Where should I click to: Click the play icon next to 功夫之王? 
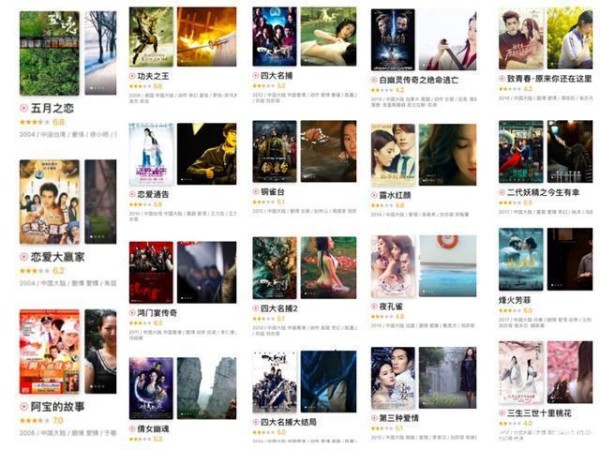point(132,76)
